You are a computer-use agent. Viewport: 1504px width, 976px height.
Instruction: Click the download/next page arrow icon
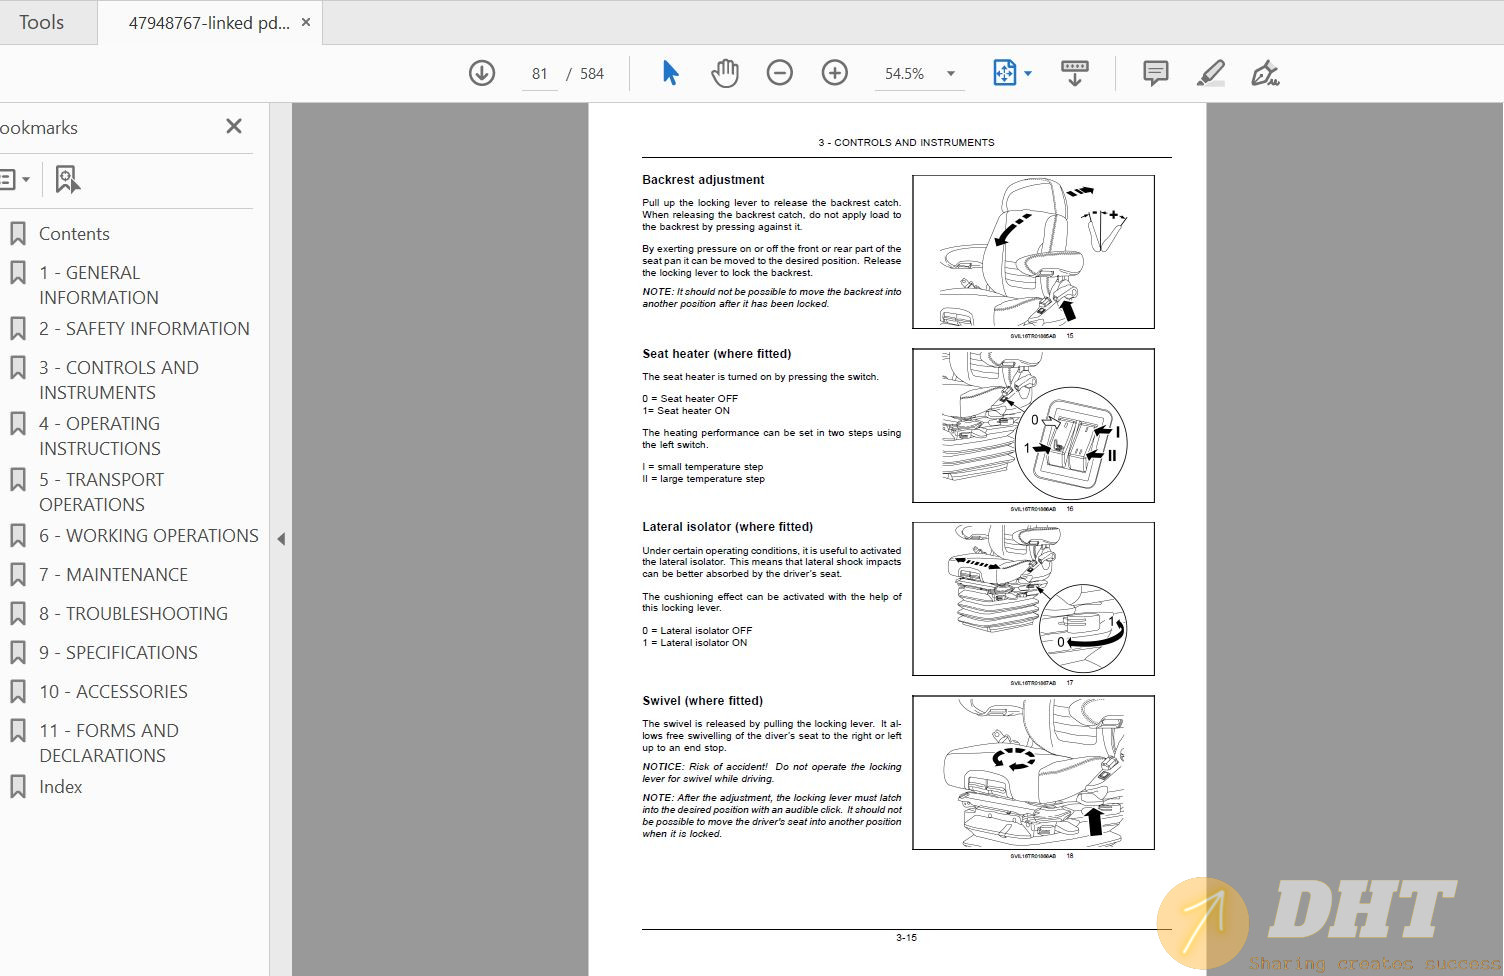click(x=482, y=73)
